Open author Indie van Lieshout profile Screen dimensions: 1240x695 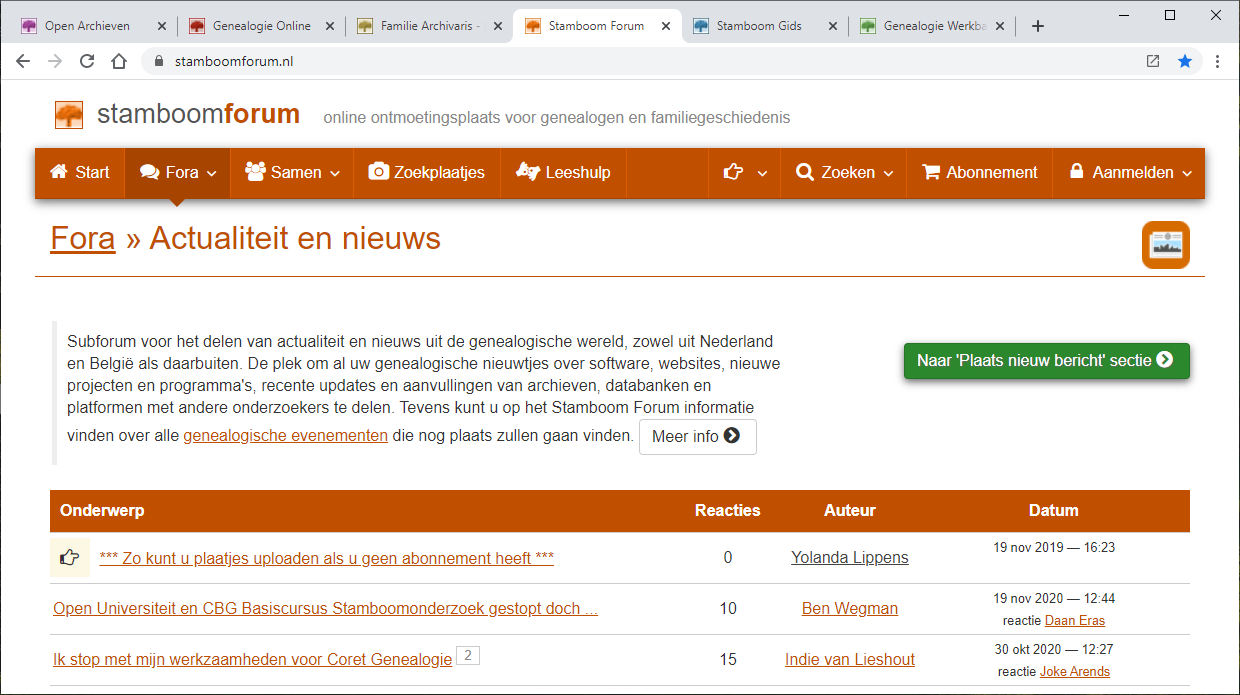(x=850, y=659)
